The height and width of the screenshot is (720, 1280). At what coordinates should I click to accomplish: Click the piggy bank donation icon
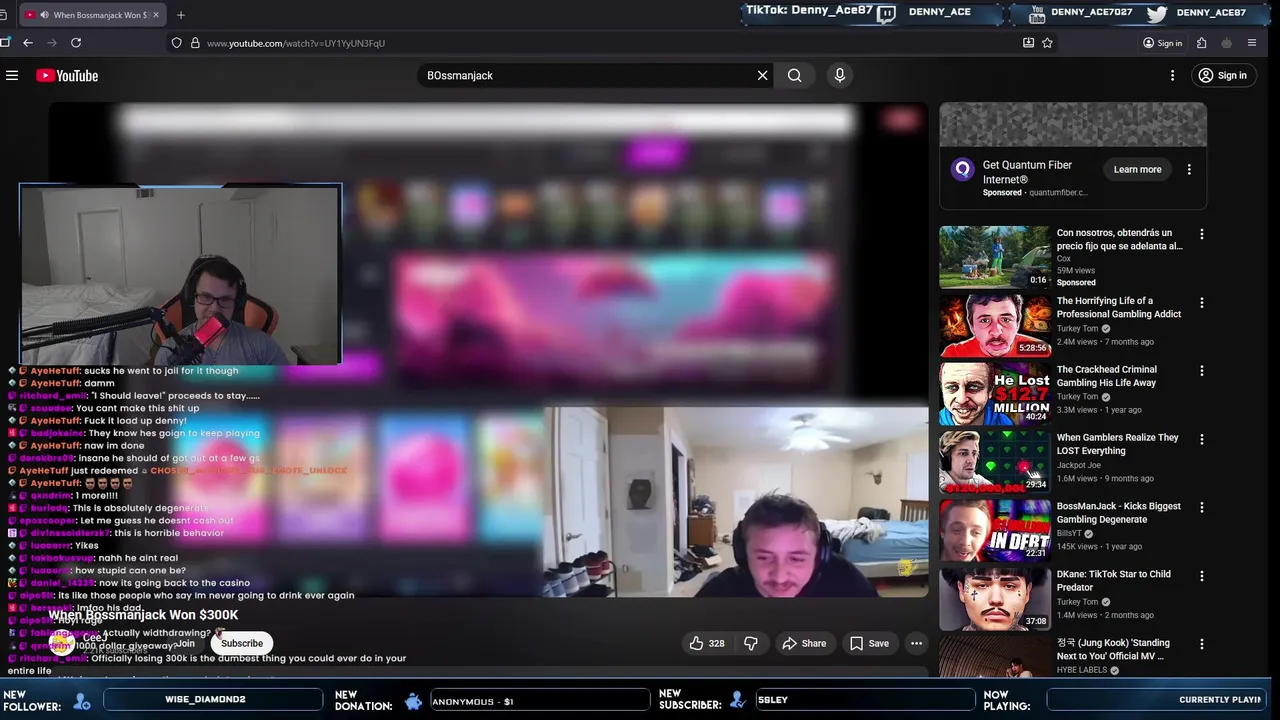point(413,701)
